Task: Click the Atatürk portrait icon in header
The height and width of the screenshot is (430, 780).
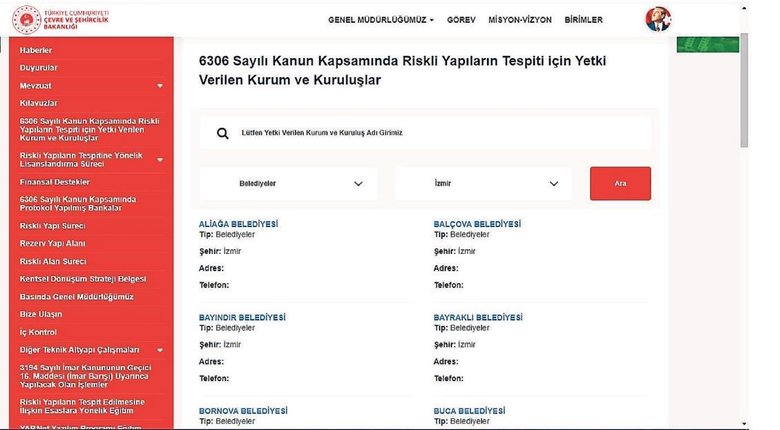Action: click(x=658, y=19)
